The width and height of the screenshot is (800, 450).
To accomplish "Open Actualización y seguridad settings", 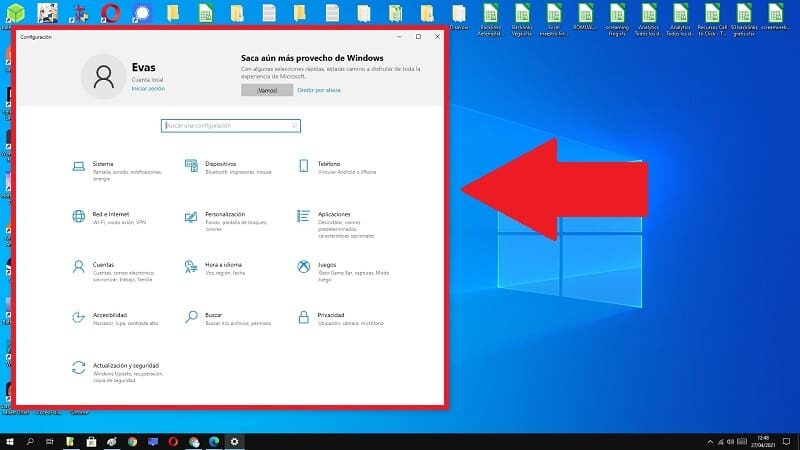I will click(x=117, y=372).
